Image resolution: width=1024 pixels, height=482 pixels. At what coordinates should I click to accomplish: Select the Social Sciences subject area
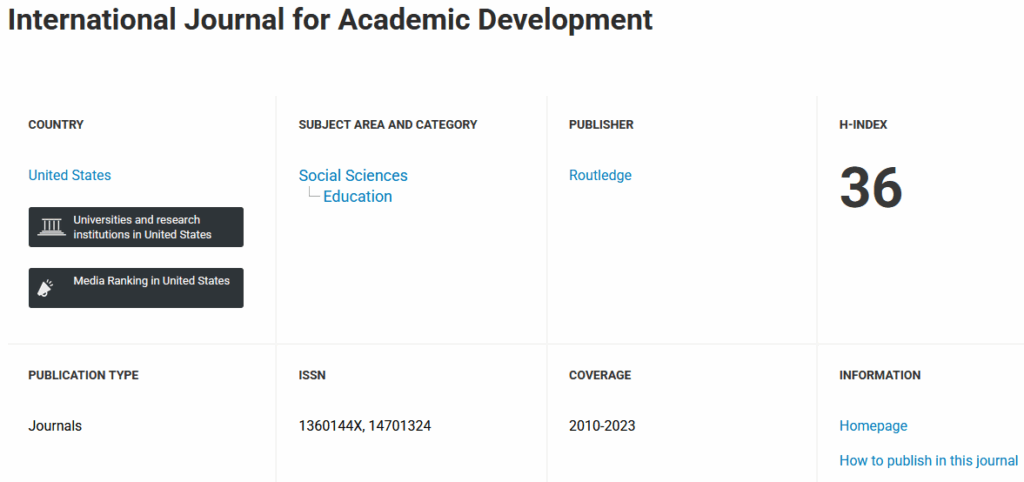[x=353, y=175]
